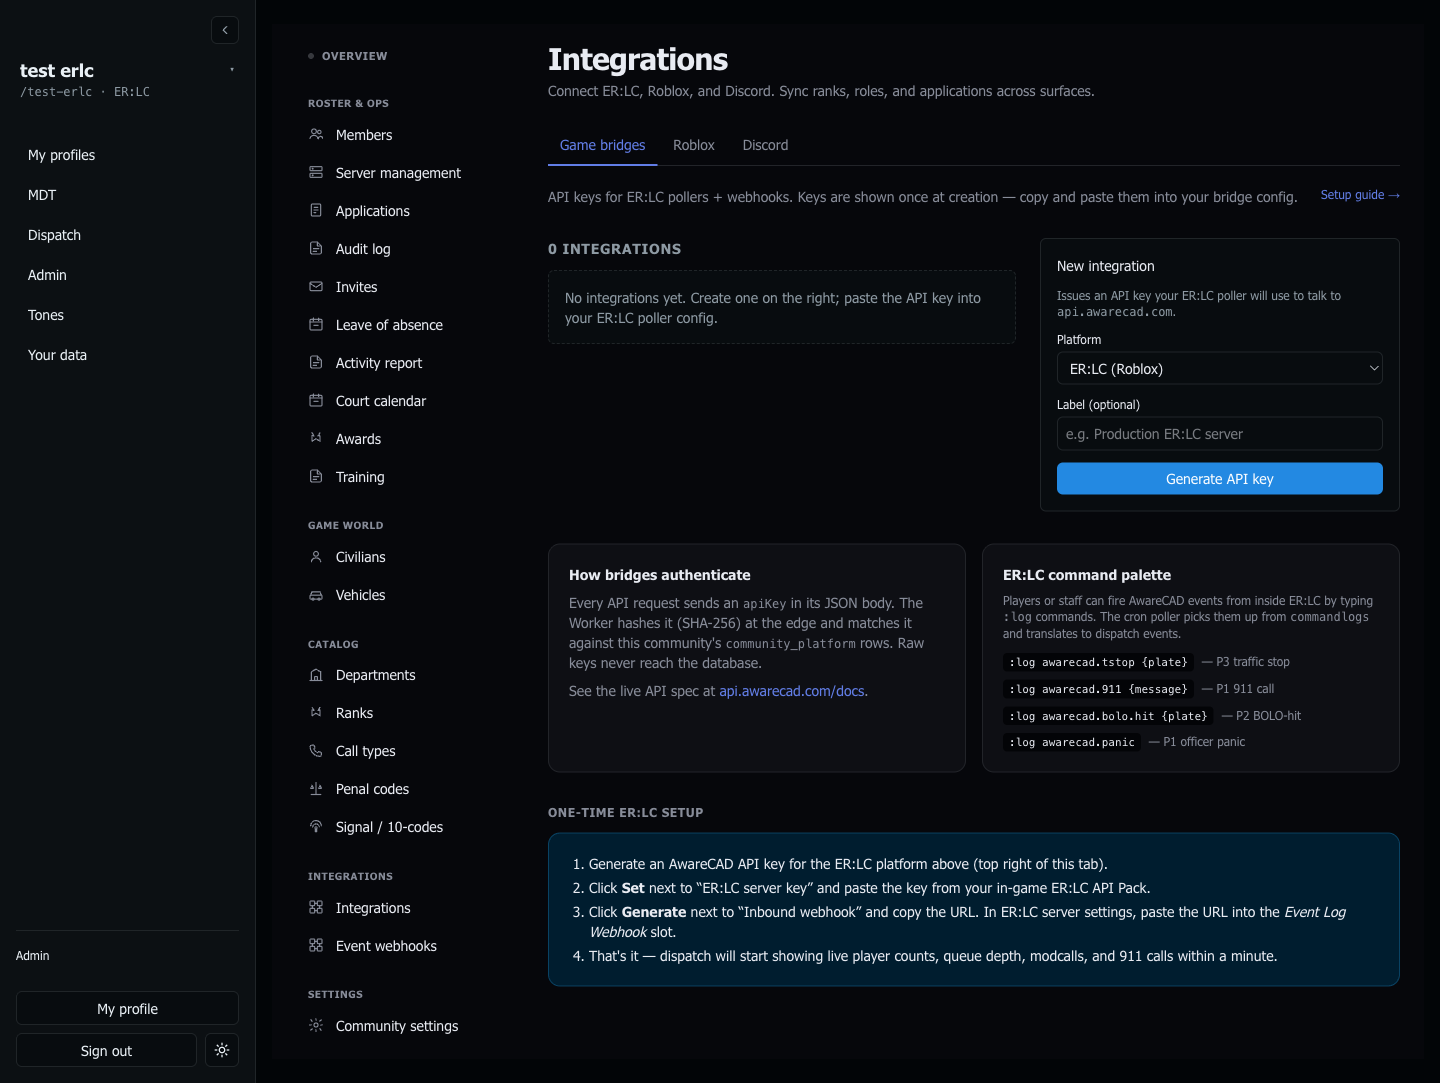Collapse the left sidebar with chevron button
Screen dimensions: 1440x1083
coord(225,30)
